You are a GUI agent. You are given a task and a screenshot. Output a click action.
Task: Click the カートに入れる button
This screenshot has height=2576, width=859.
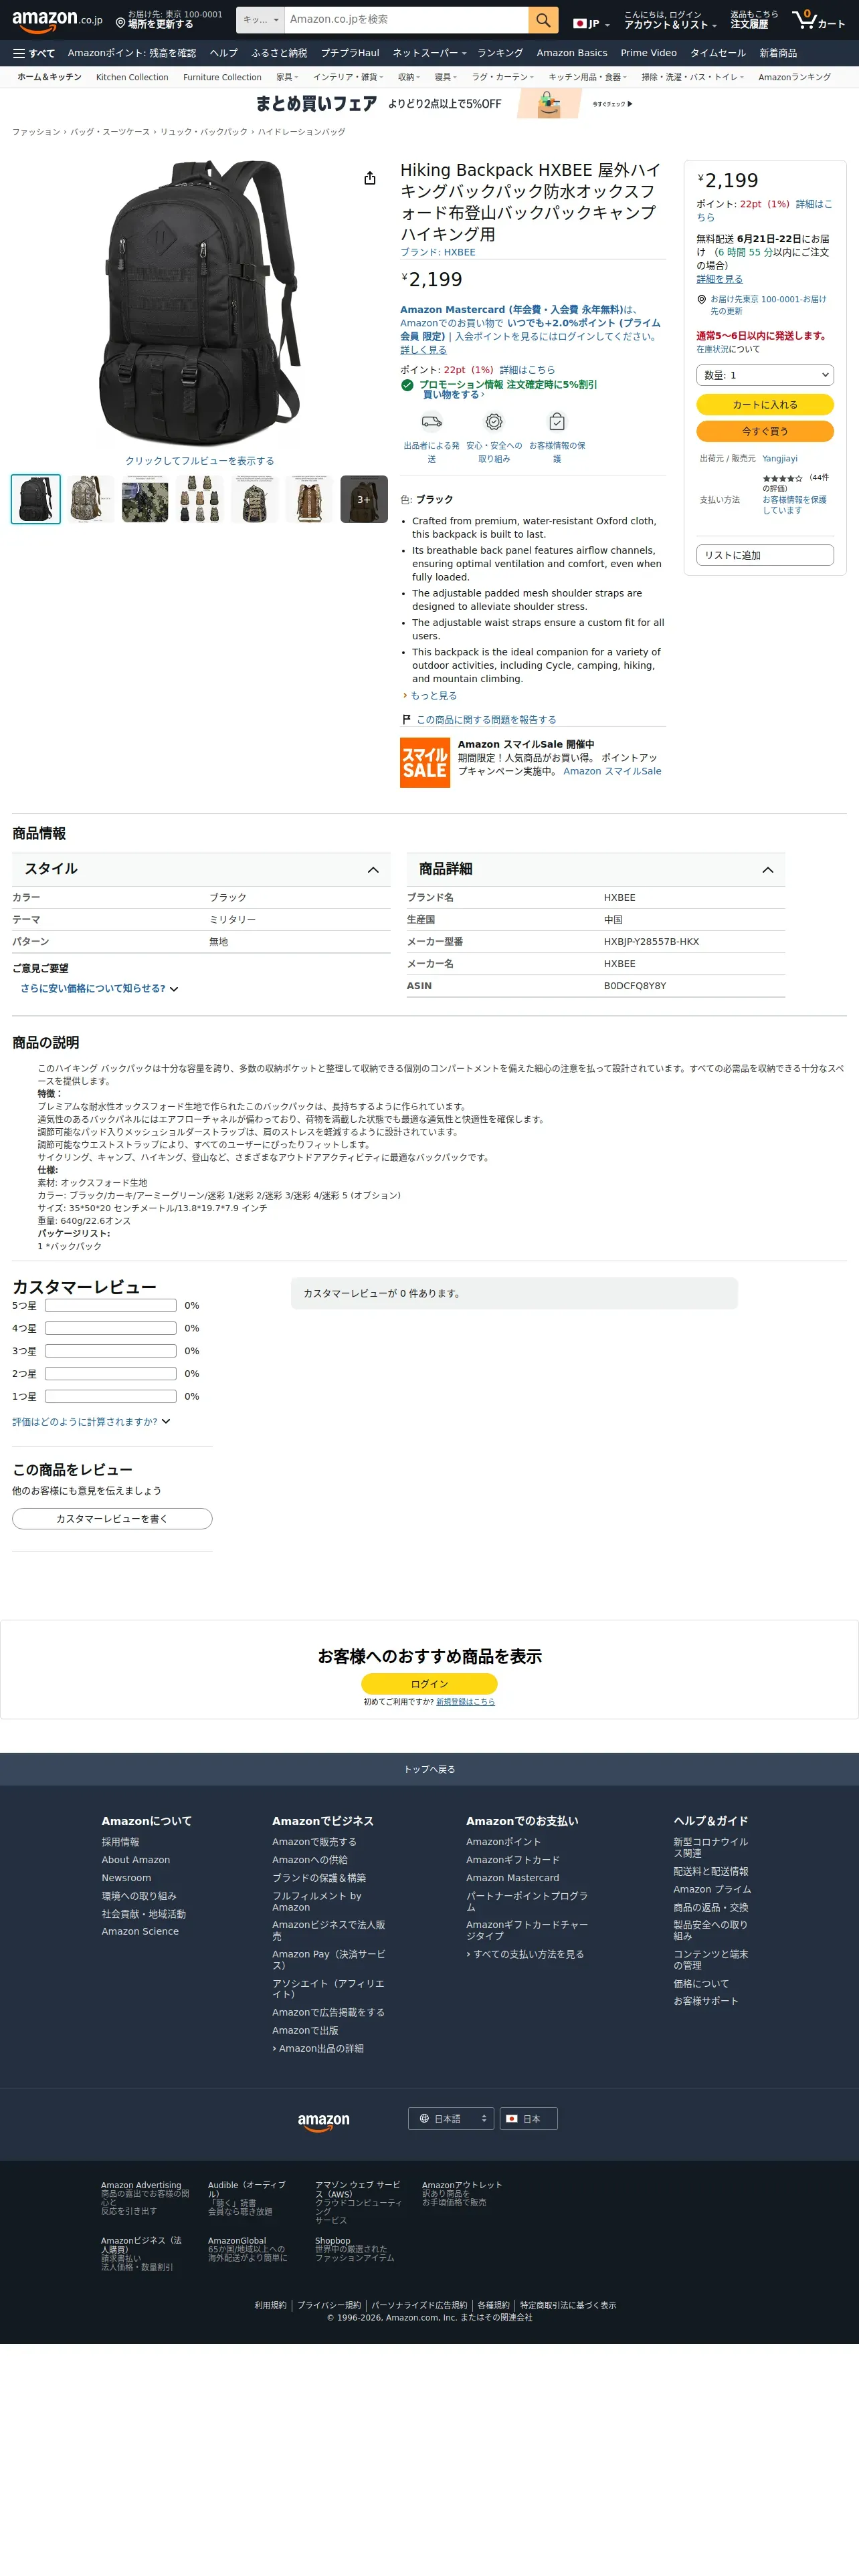coord(765,404)
